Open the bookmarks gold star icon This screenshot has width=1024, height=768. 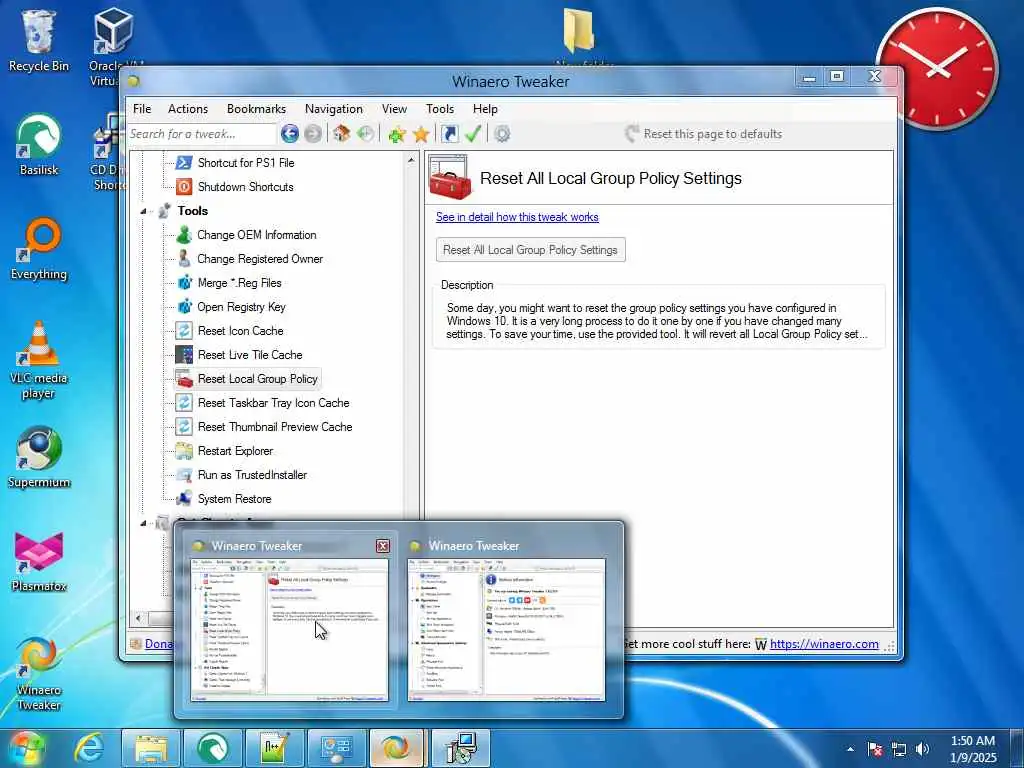click(x=421, y=134)
